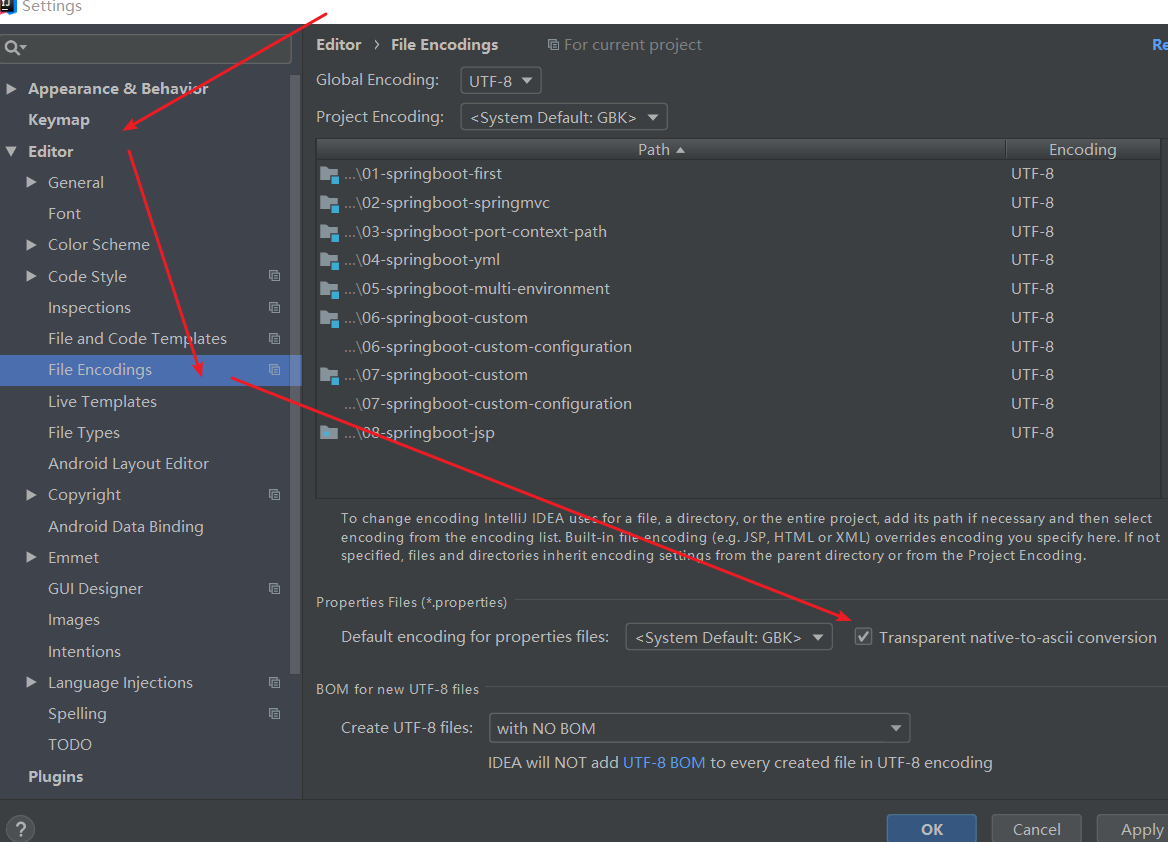Expand the Color Scheme node

click(x=31, y=244)
